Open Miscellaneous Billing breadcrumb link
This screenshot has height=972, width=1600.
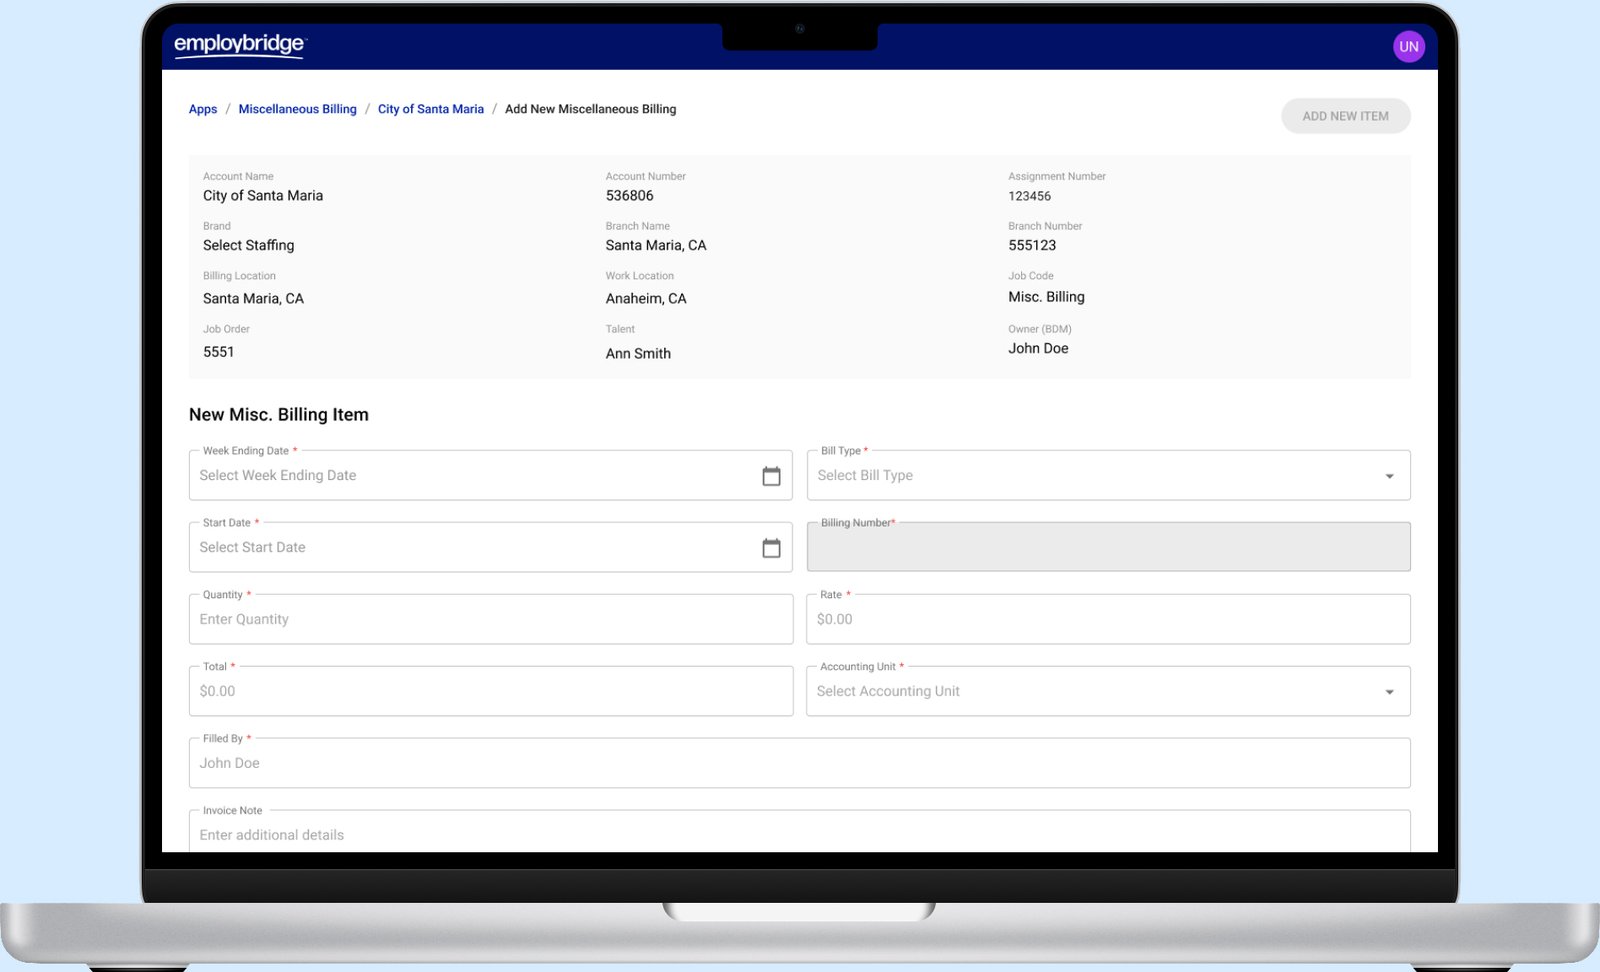(x=297, y=109)
